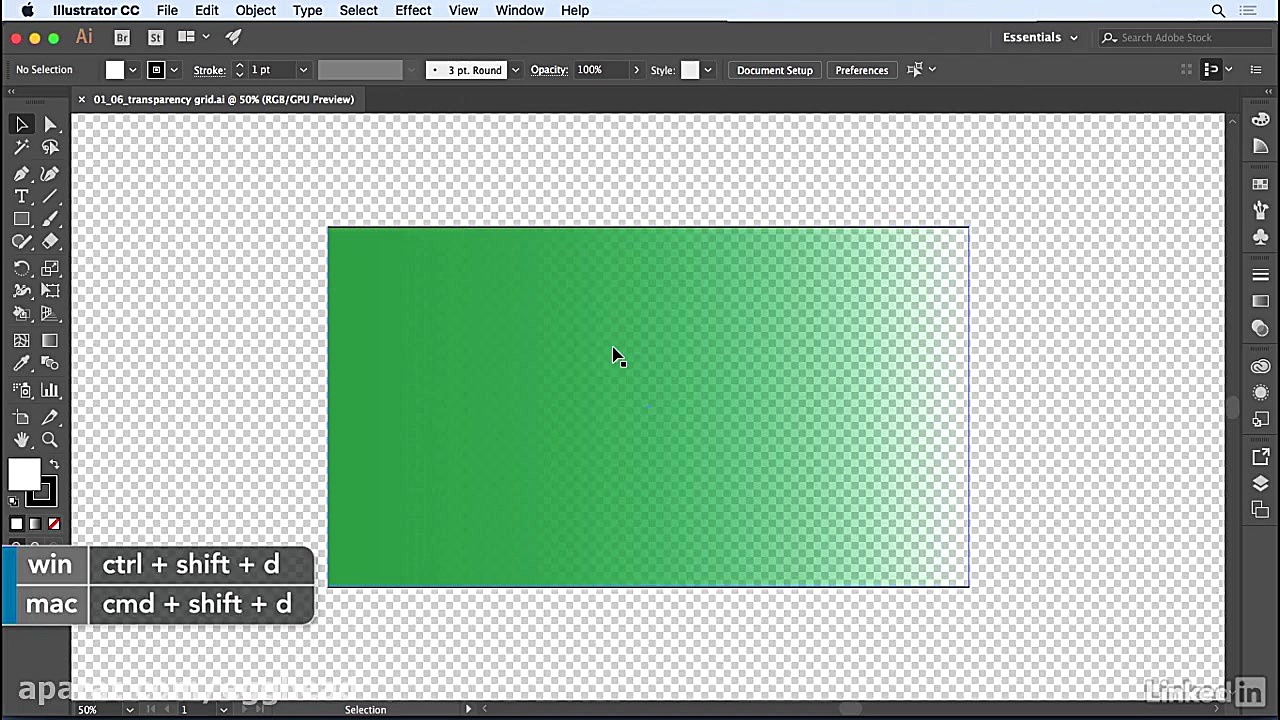Select the Type tool
This screenshot has height=720, width=1280.
coord(22,196)
